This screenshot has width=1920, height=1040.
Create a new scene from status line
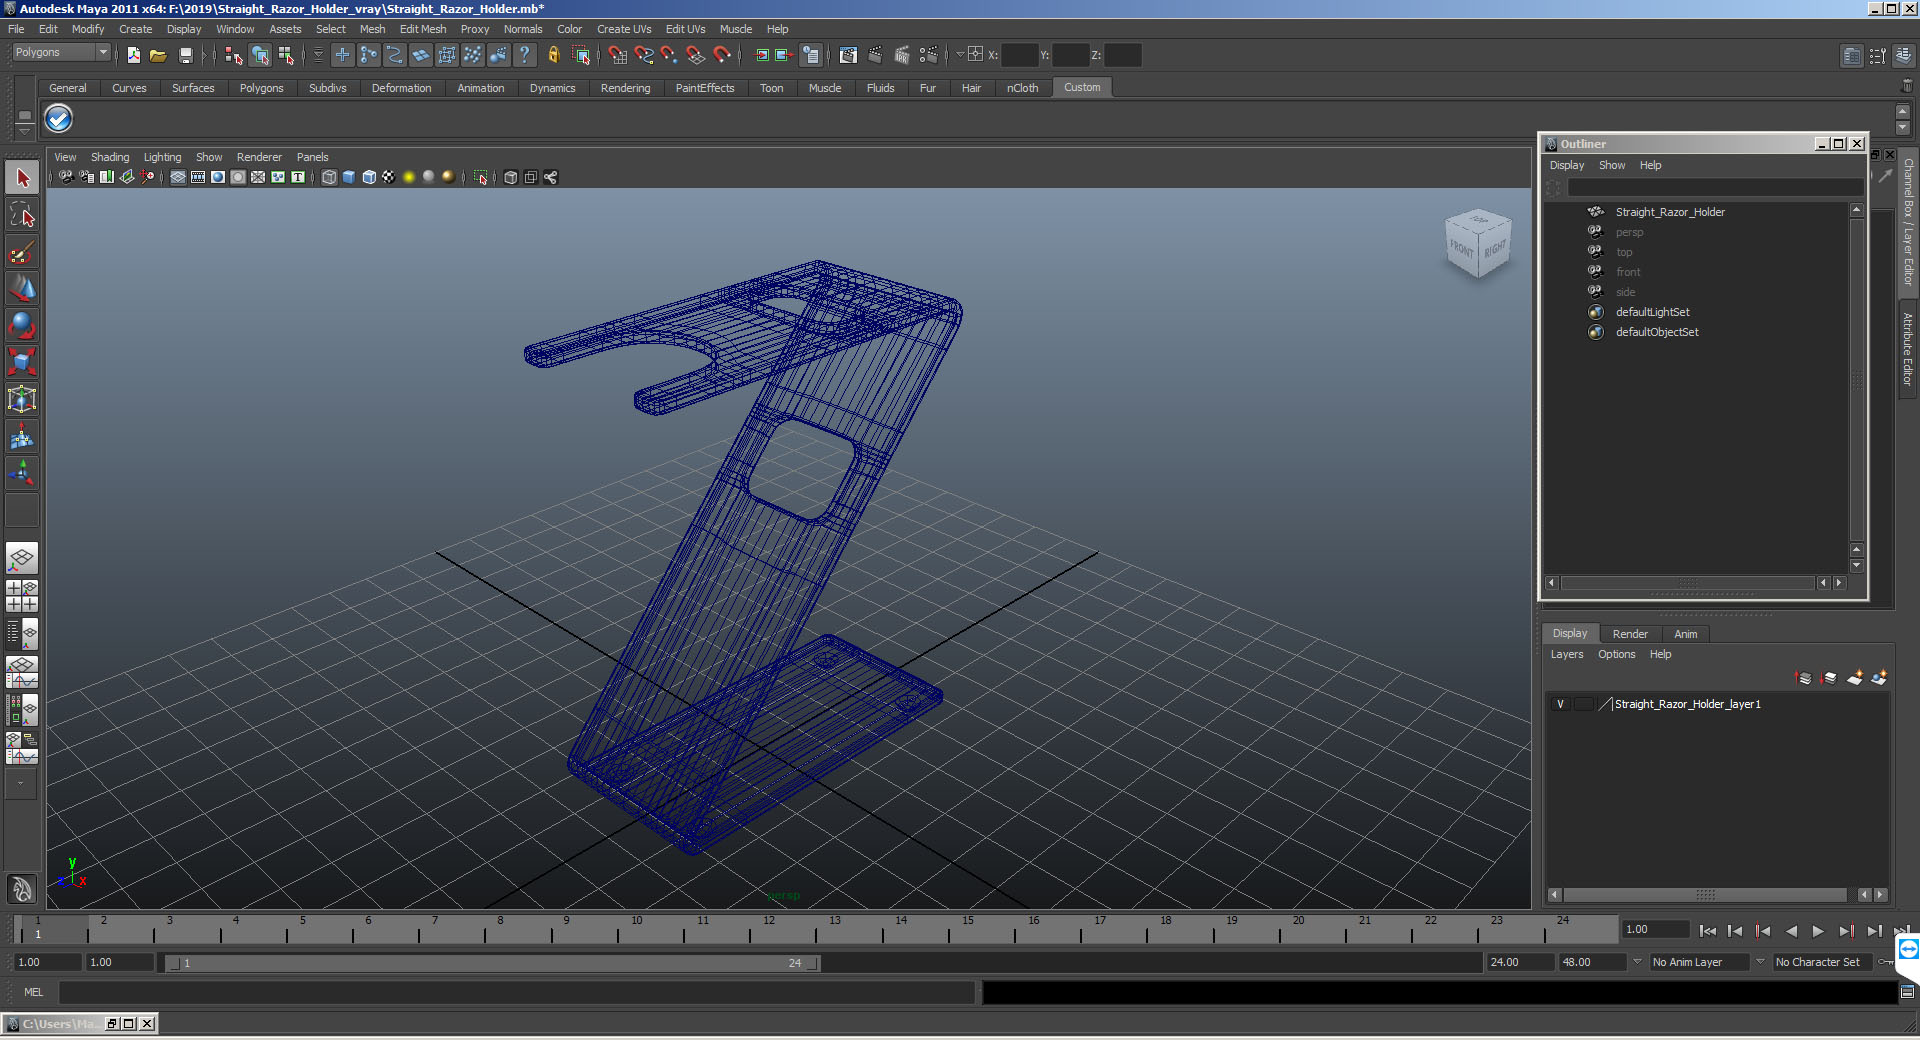[133, 55]
